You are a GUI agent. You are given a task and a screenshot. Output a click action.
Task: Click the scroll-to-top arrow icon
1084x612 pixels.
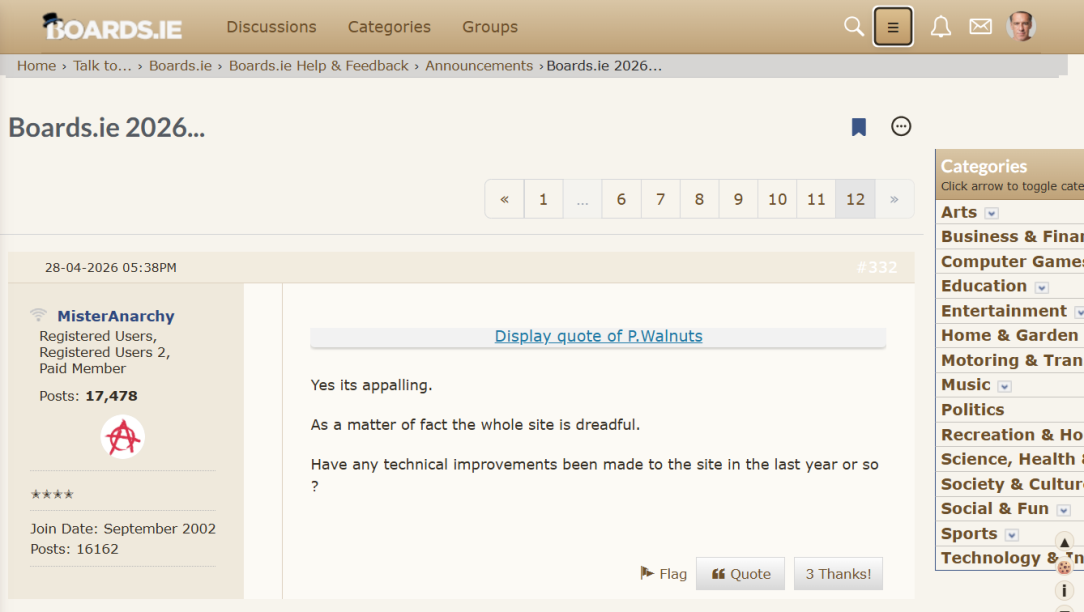1065,542
